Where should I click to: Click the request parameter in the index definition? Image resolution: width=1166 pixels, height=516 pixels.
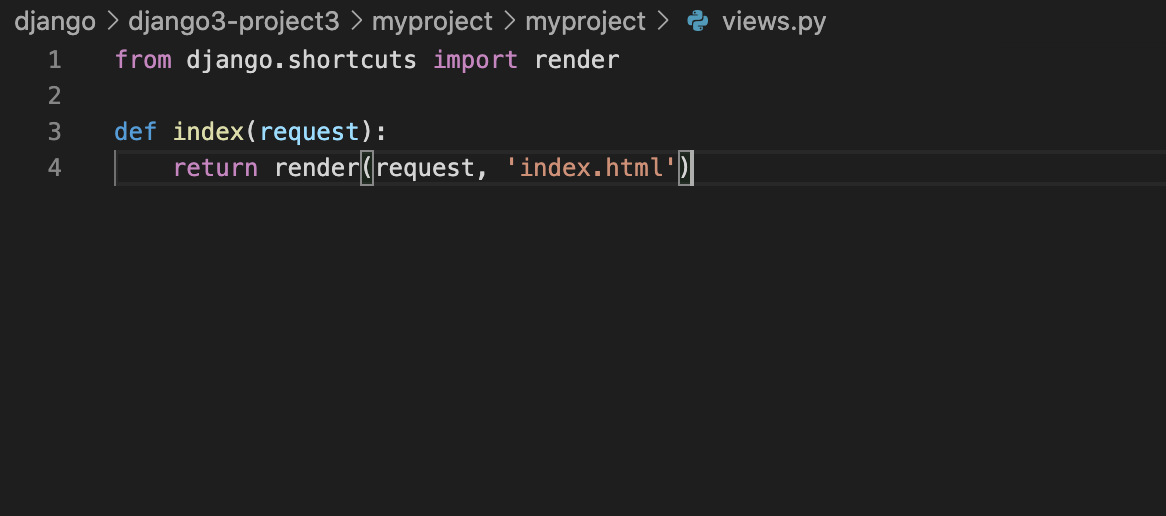(309, 132)
